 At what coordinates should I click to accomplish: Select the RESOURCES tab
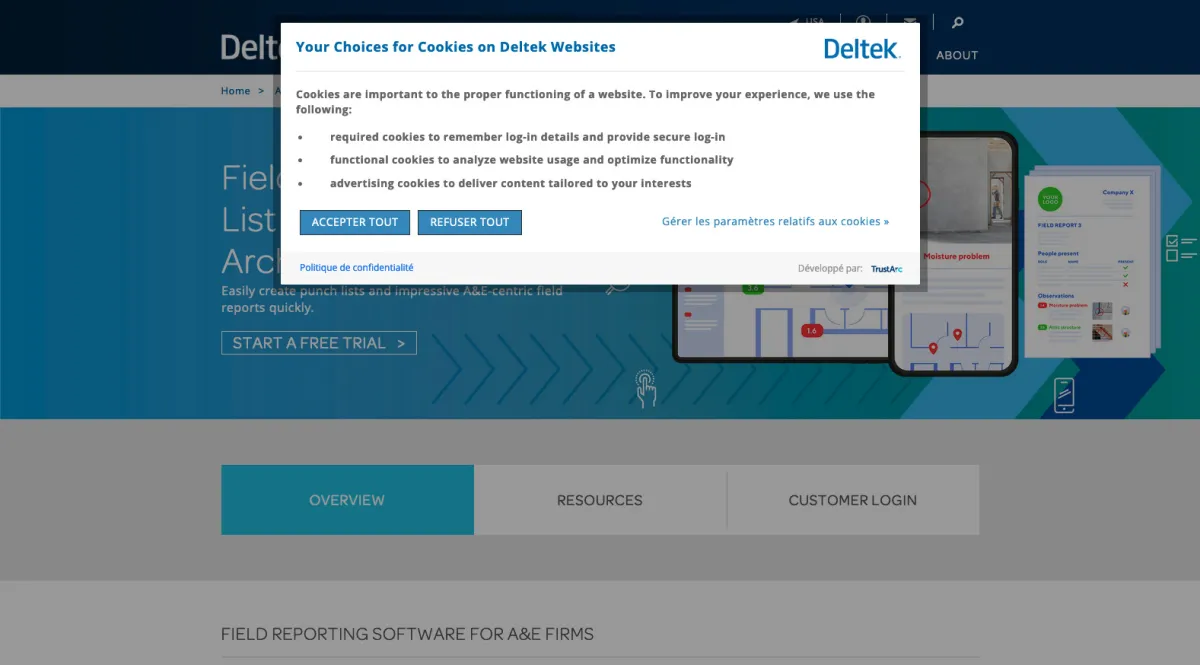(x=600, y=500)
